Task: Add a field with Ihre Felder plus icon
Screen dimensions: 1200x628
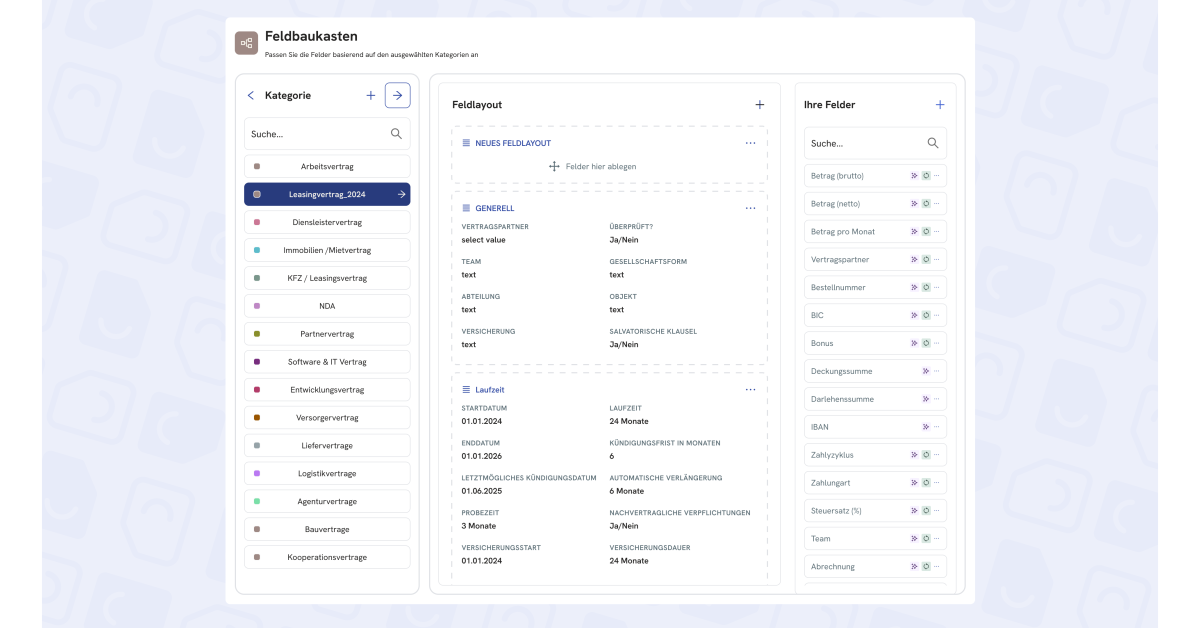Action: tap(940, 104)
